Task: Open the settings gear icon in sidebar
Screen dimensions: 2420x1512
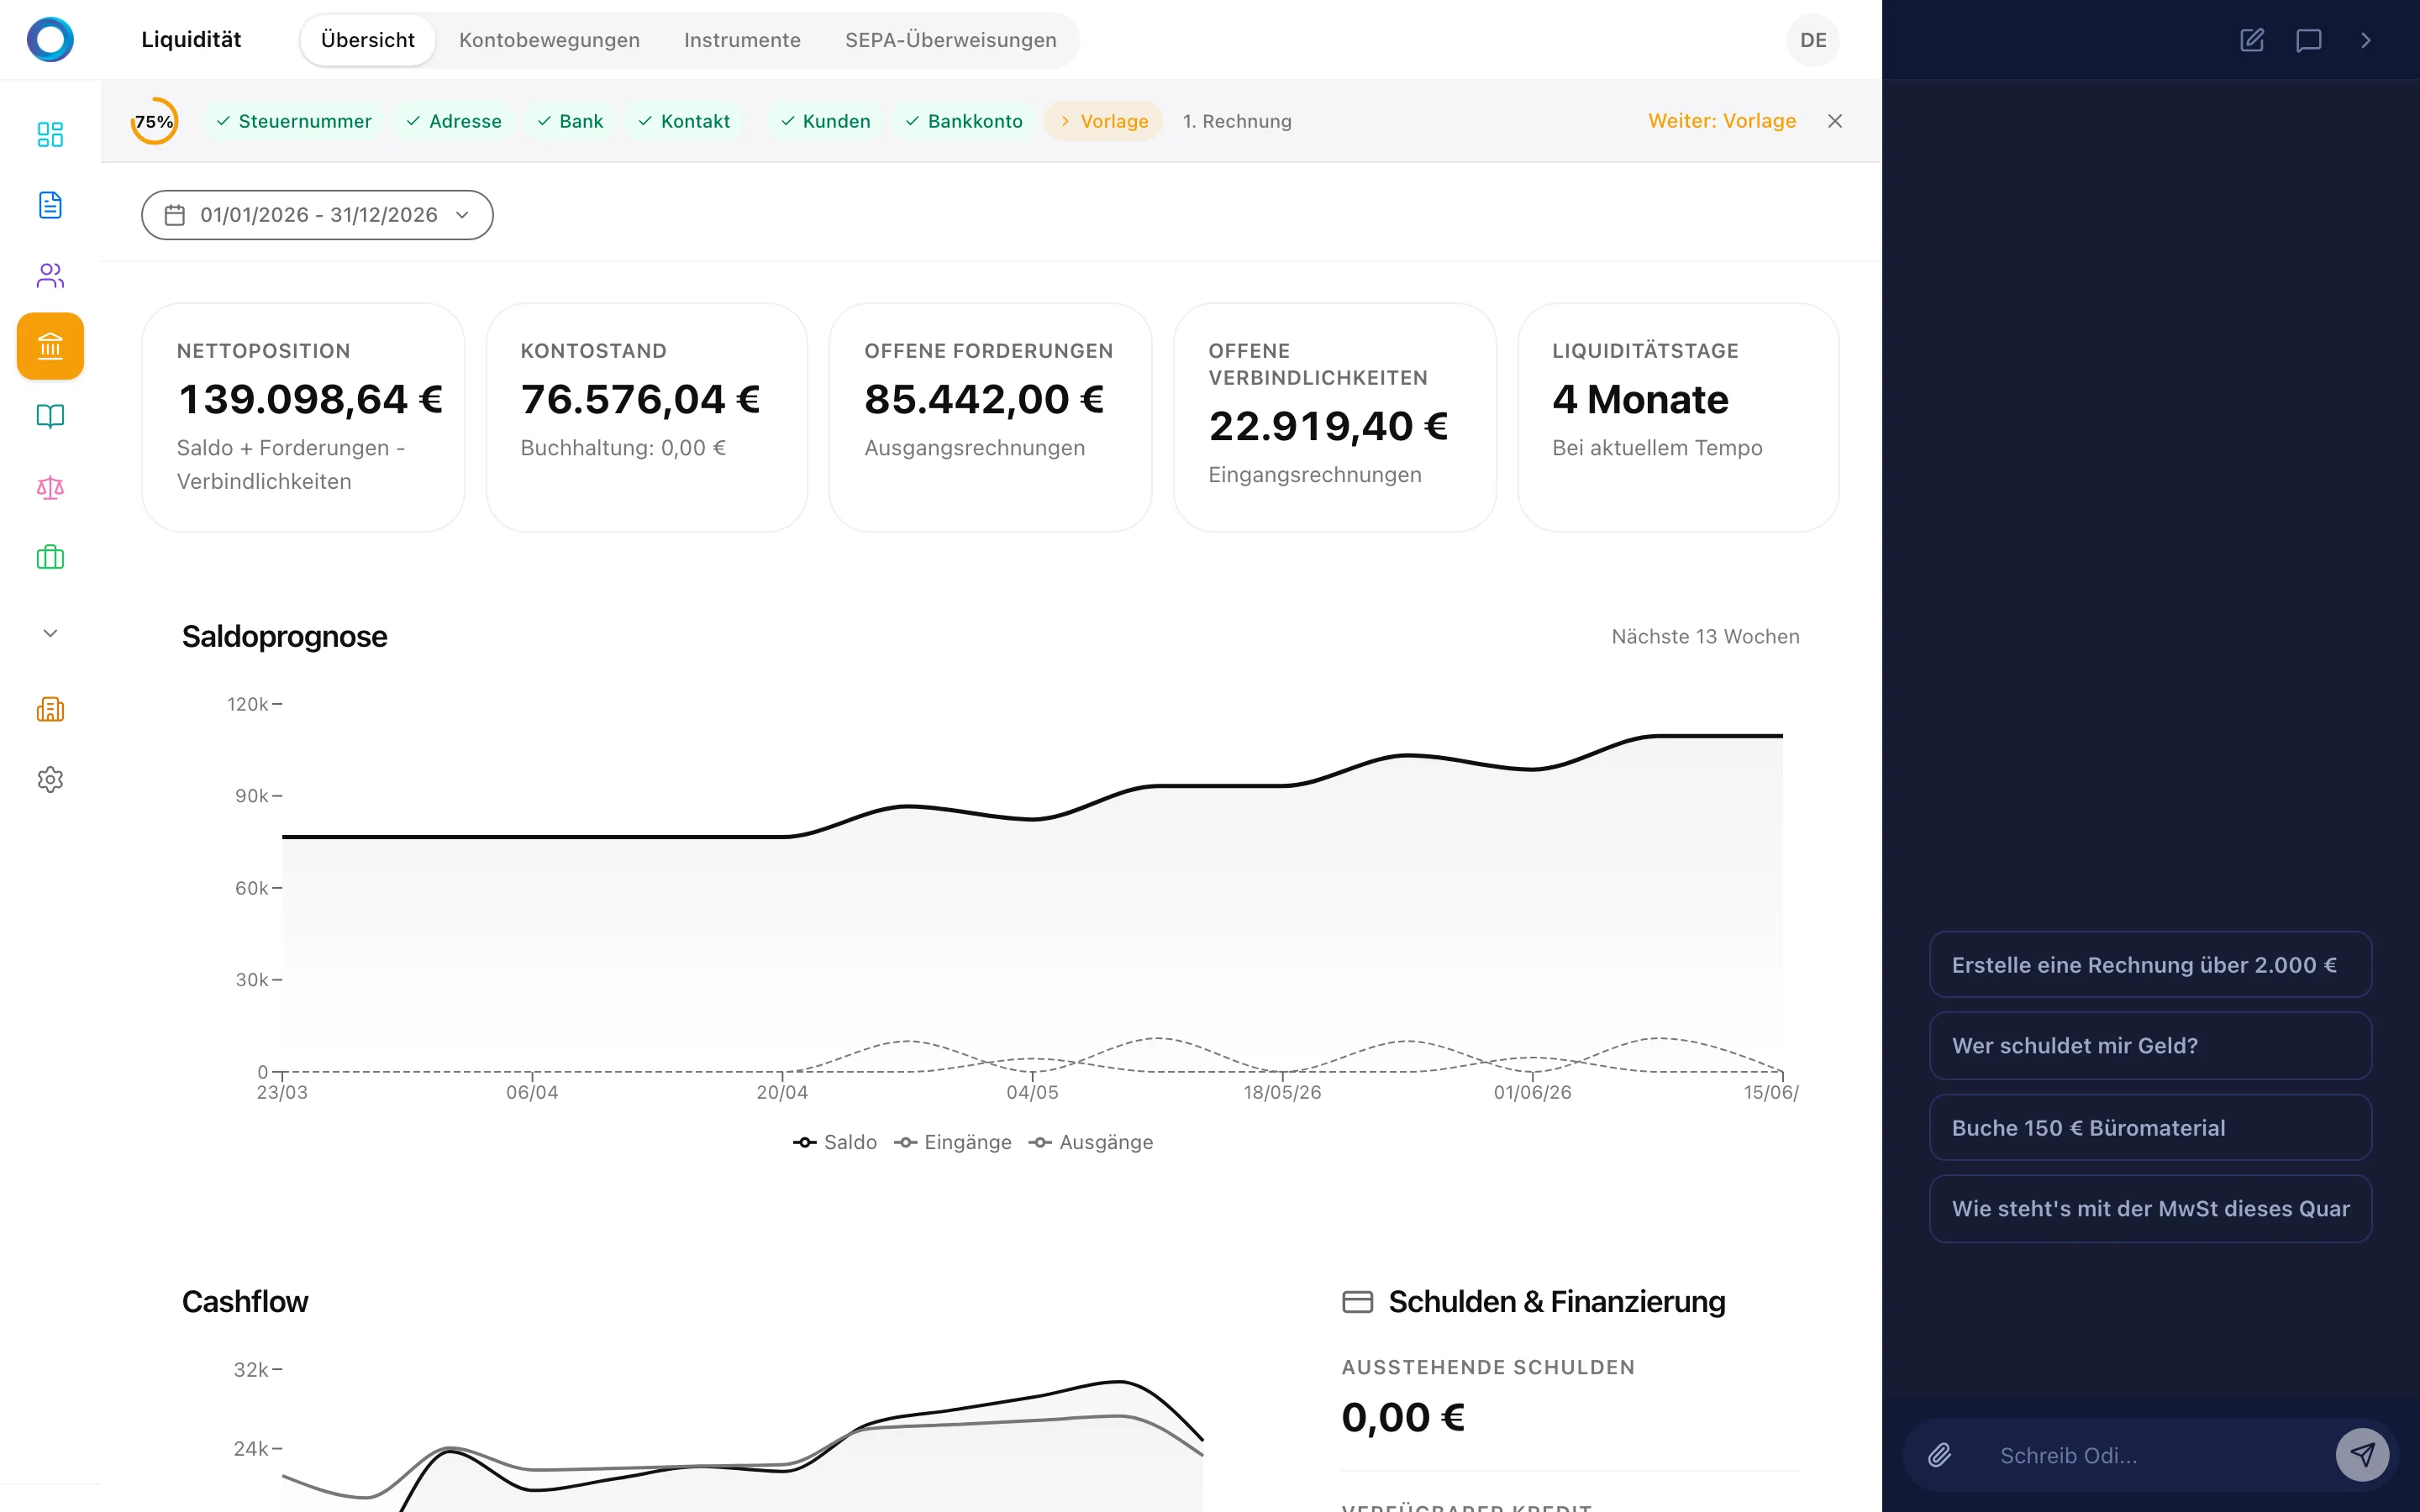Action: point(50,779)
